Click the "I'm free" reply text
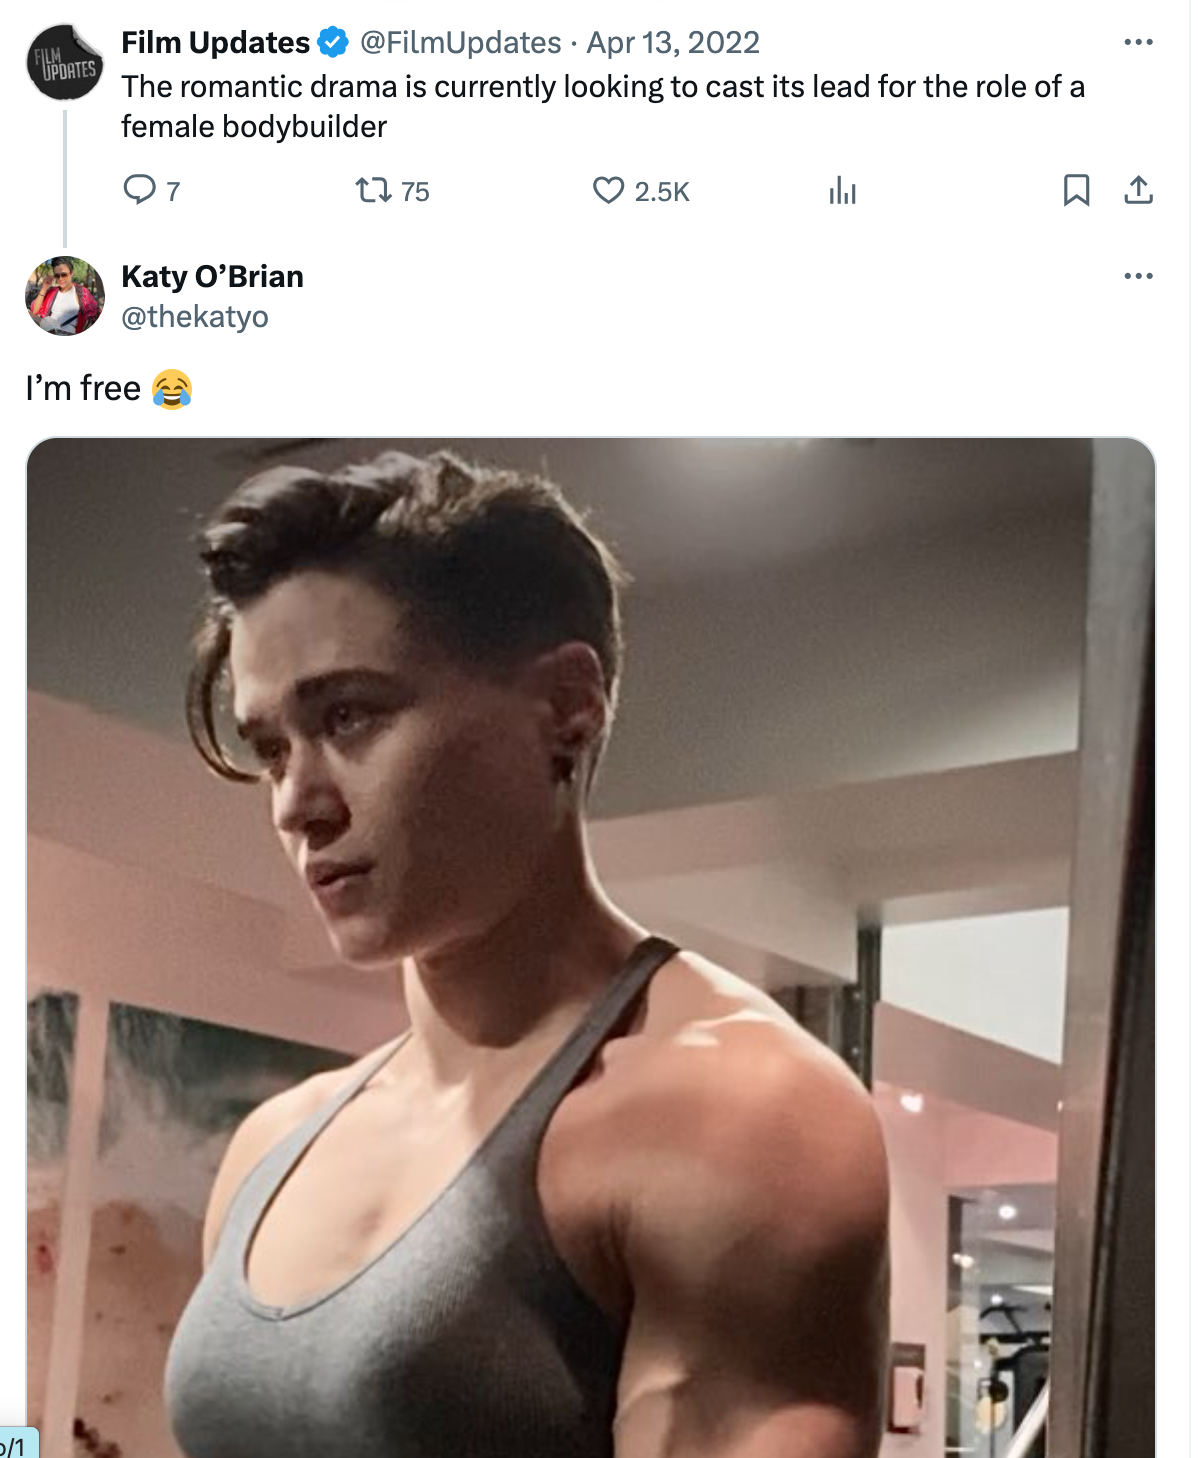This screenshot has width=1198, height=1458. click(x=84, y=388)
